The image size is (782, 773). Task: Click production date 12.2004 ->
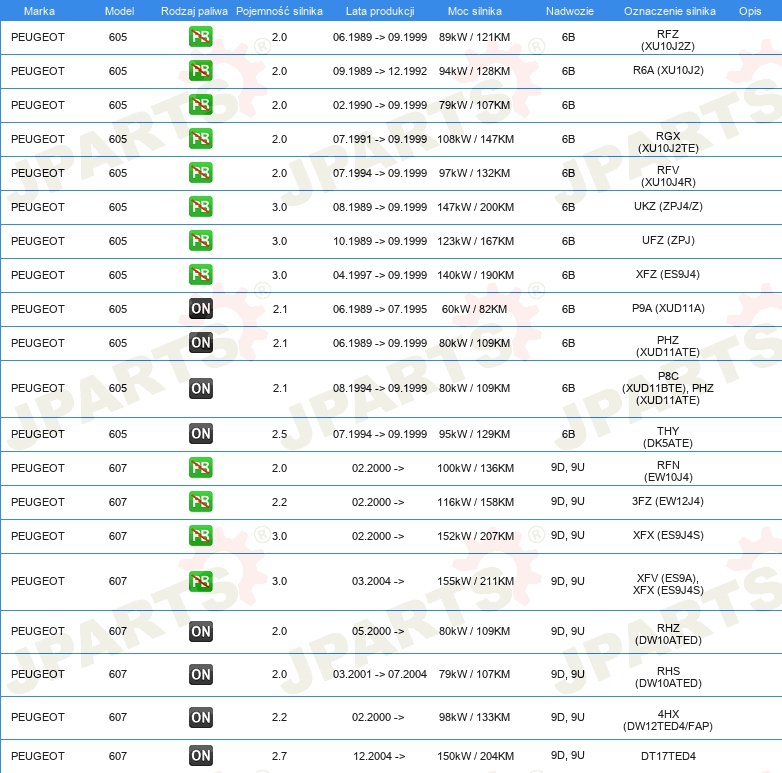(379, 756)
